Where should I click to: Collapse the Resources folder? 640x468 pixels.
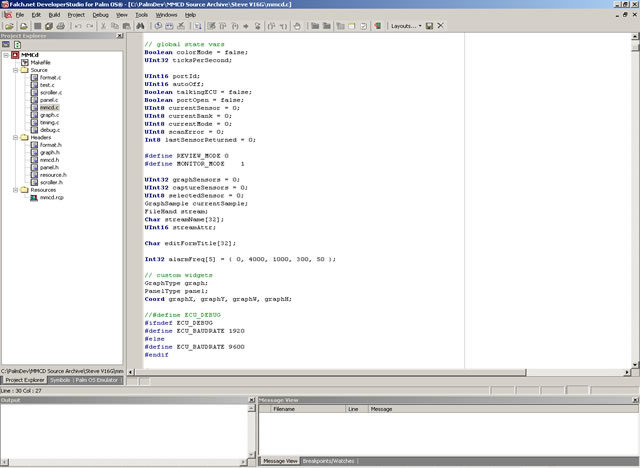[x=15, y=189]
